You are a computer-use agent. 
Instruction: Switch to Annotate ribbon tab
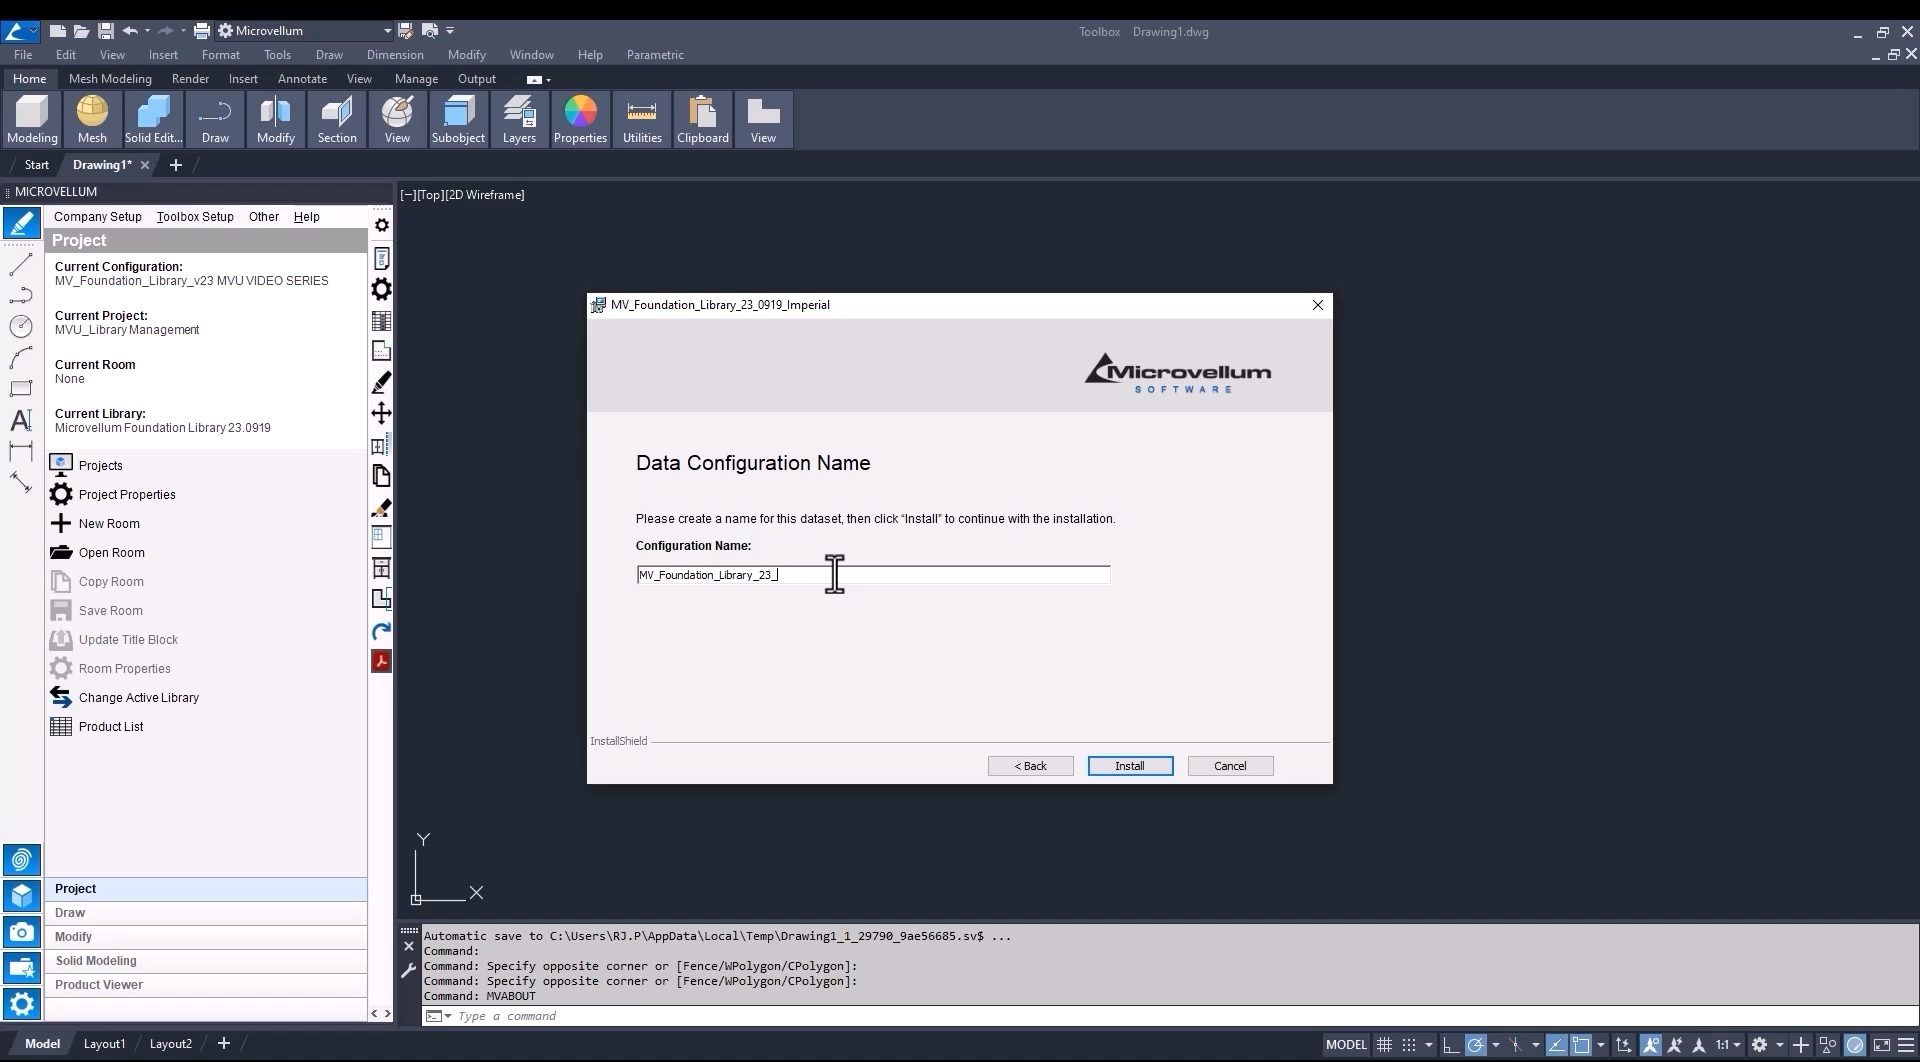tap(302, 79)
